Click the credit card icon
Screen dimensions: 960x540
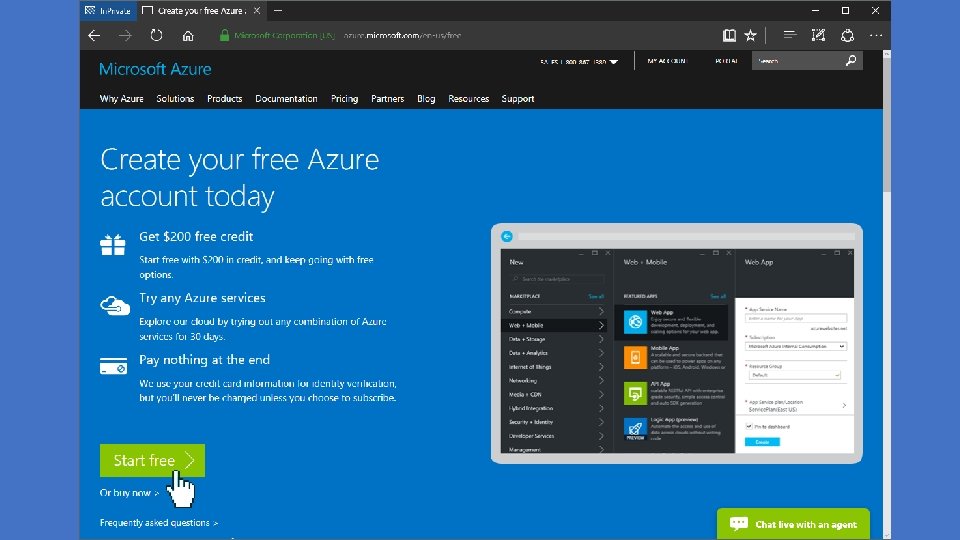click(113, 366)
